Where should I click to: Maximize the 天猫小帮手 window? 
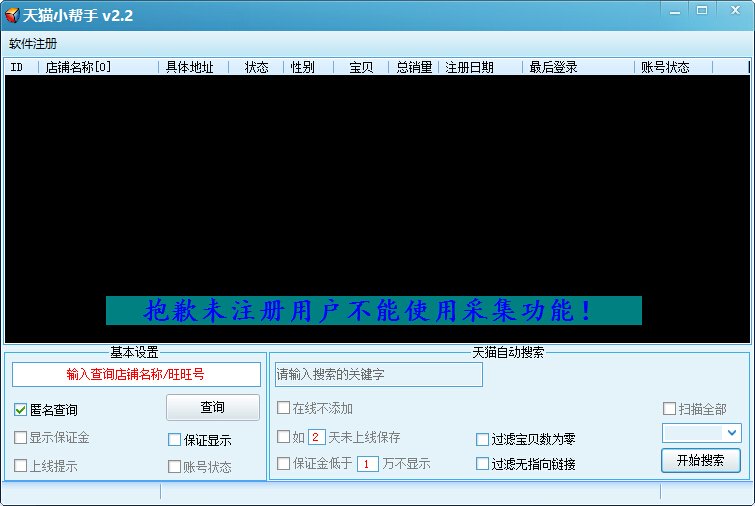702,11
